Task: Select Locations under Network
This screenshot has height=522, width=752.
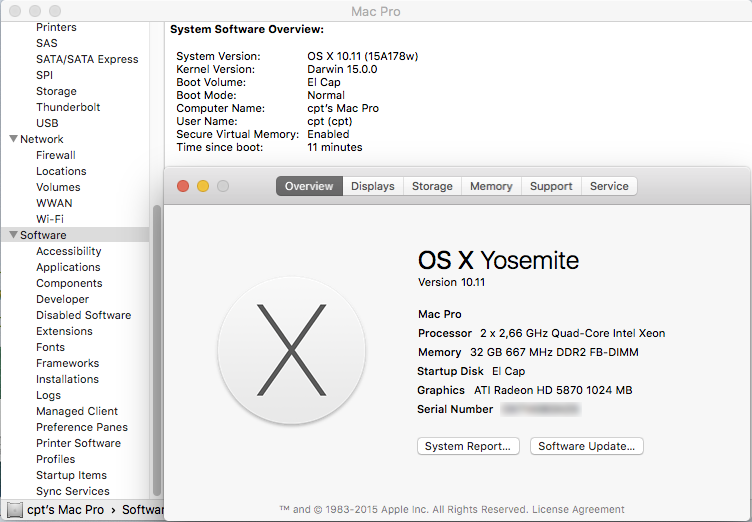Action: [61, 171]
